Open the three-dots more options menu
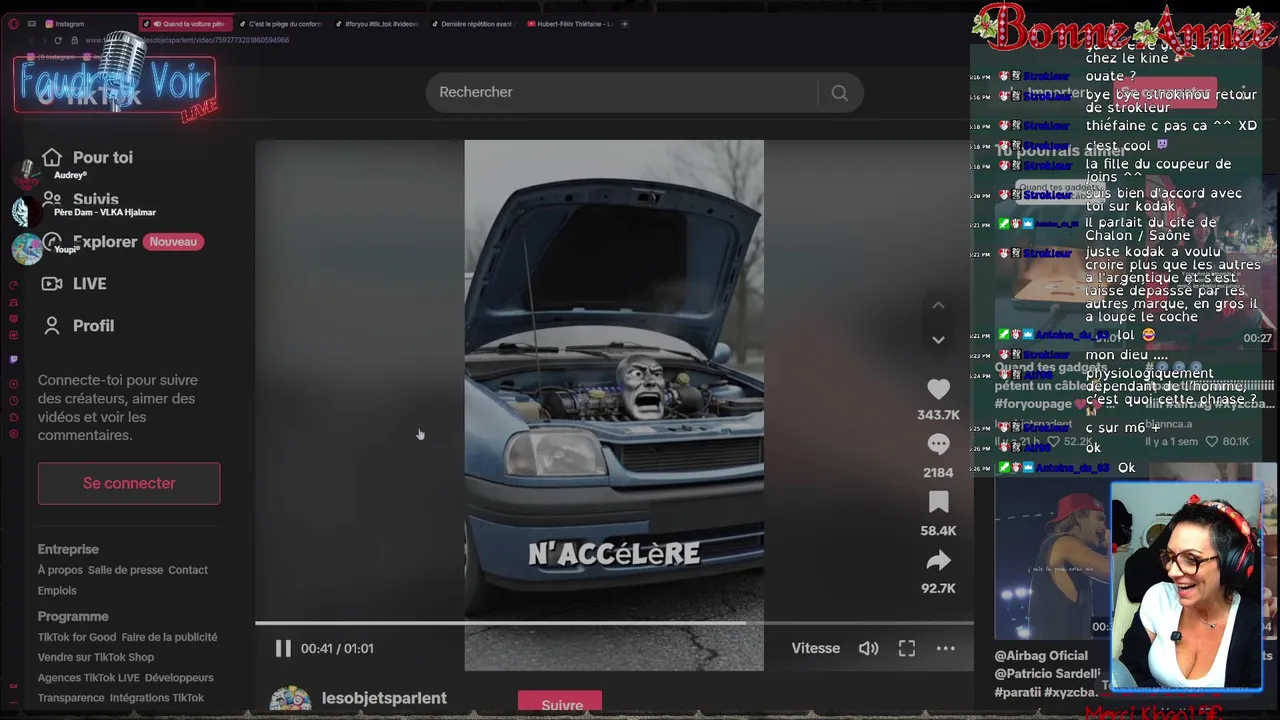The image size is (1280, 720). 946,648
